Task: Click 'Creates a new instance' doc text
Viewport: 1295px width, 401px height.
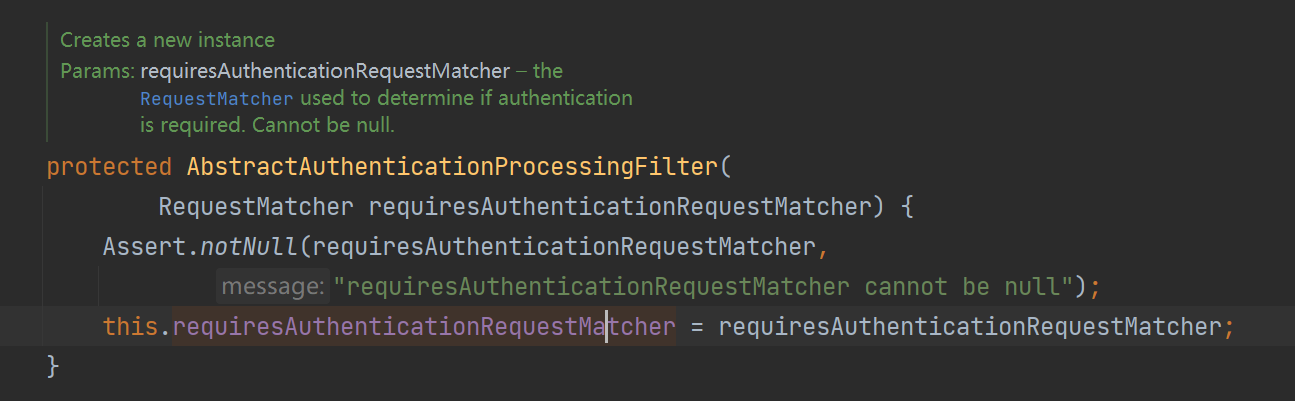Action: point(167,41)
